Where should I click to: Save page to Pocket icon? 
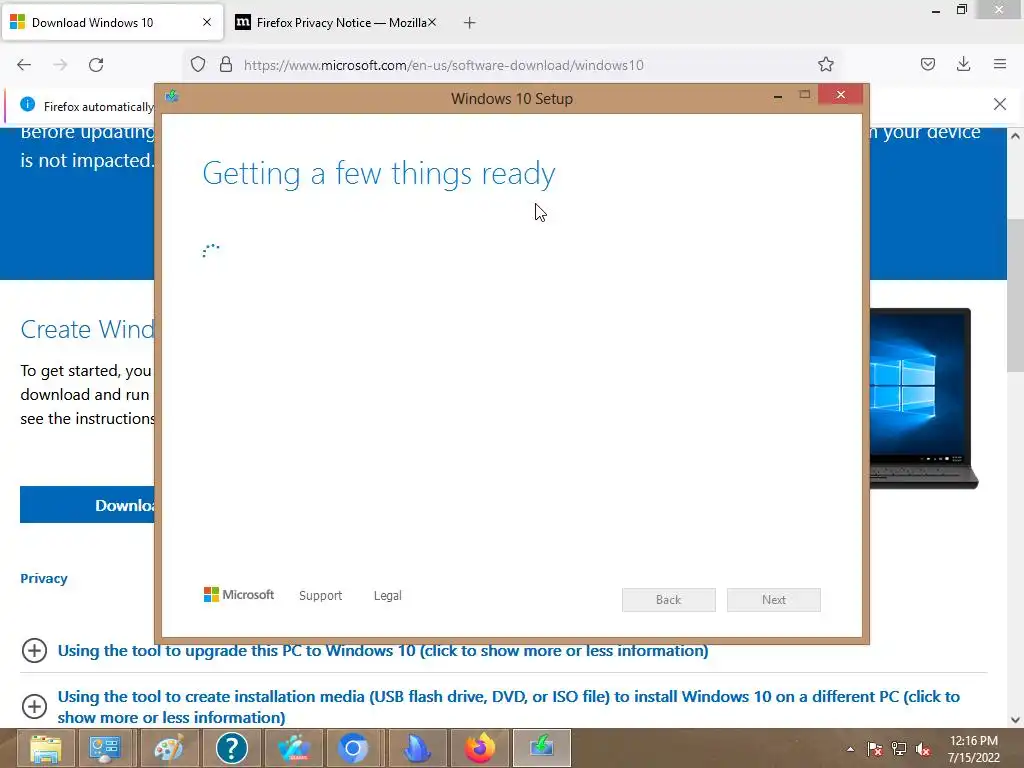click(x=928, y=65)
